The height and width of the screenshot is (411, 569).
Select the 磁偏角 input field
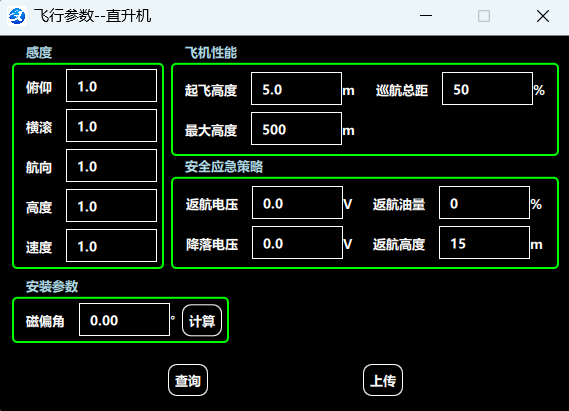coord(124,320)
